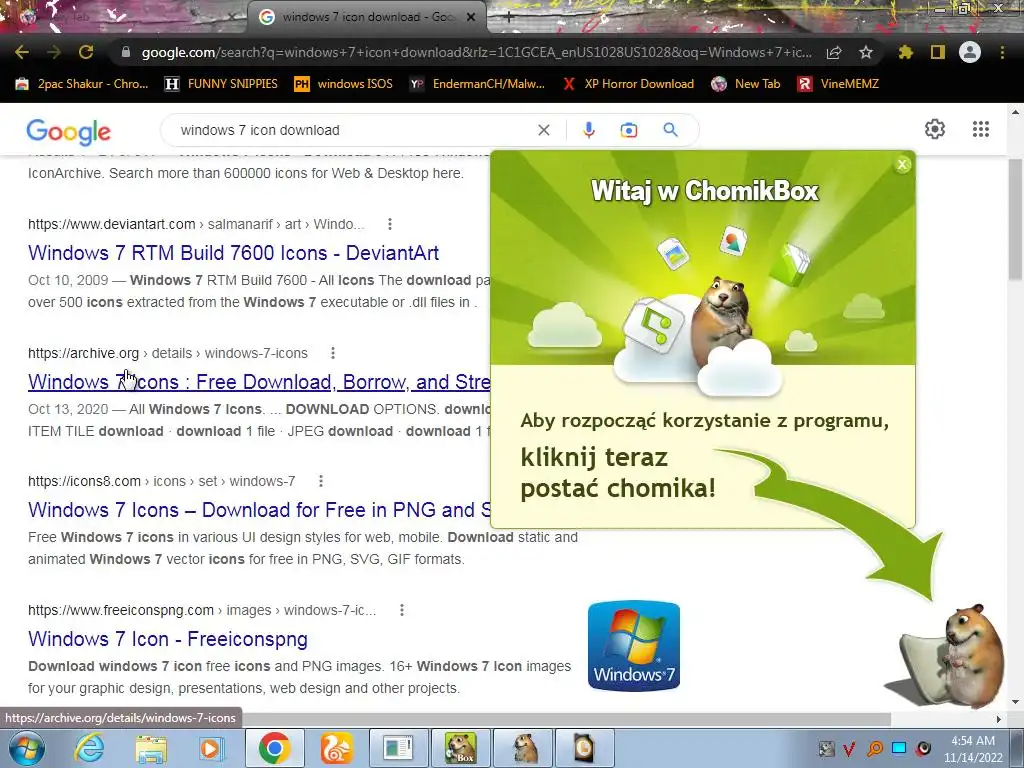Open the icons8 Windows 7 Icons result
The width and height of the screenshot is (1024, 768).
[x=259, y=509]
